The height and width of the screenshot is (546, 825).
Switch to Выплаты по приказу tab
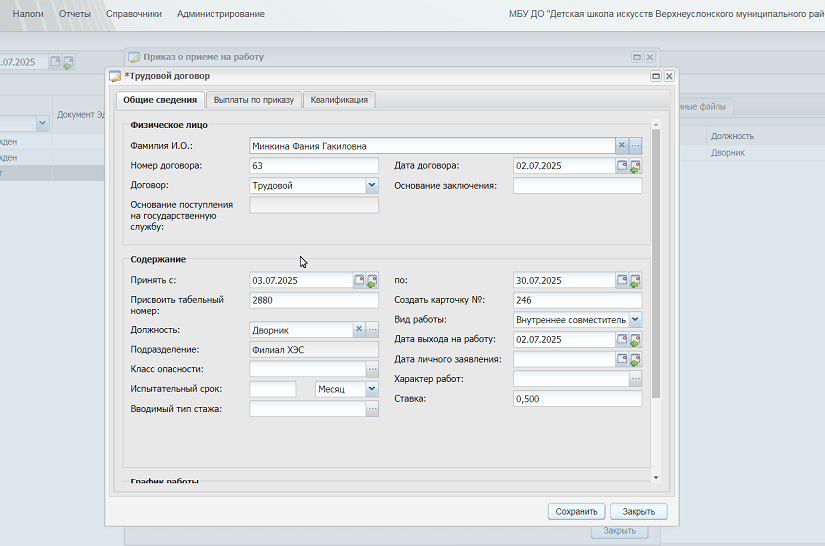(x=254, y=100)
